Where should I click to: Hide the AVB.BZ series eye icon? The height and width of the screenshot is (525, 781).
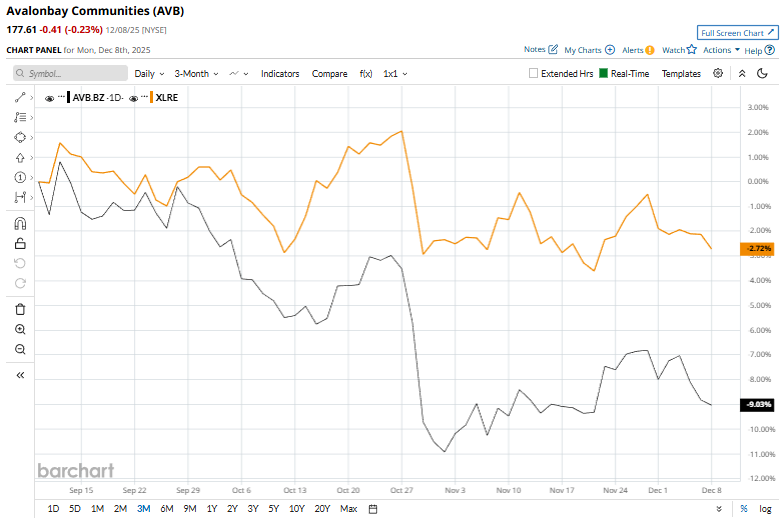49,99
